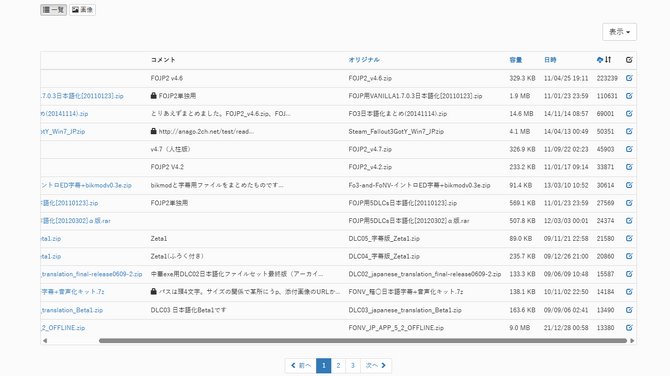The width and height of the screenshot is (670, 376).
Task: Edit the DLC04_字幕版_Zeta1.zip row
Action: tap(629, 256)
